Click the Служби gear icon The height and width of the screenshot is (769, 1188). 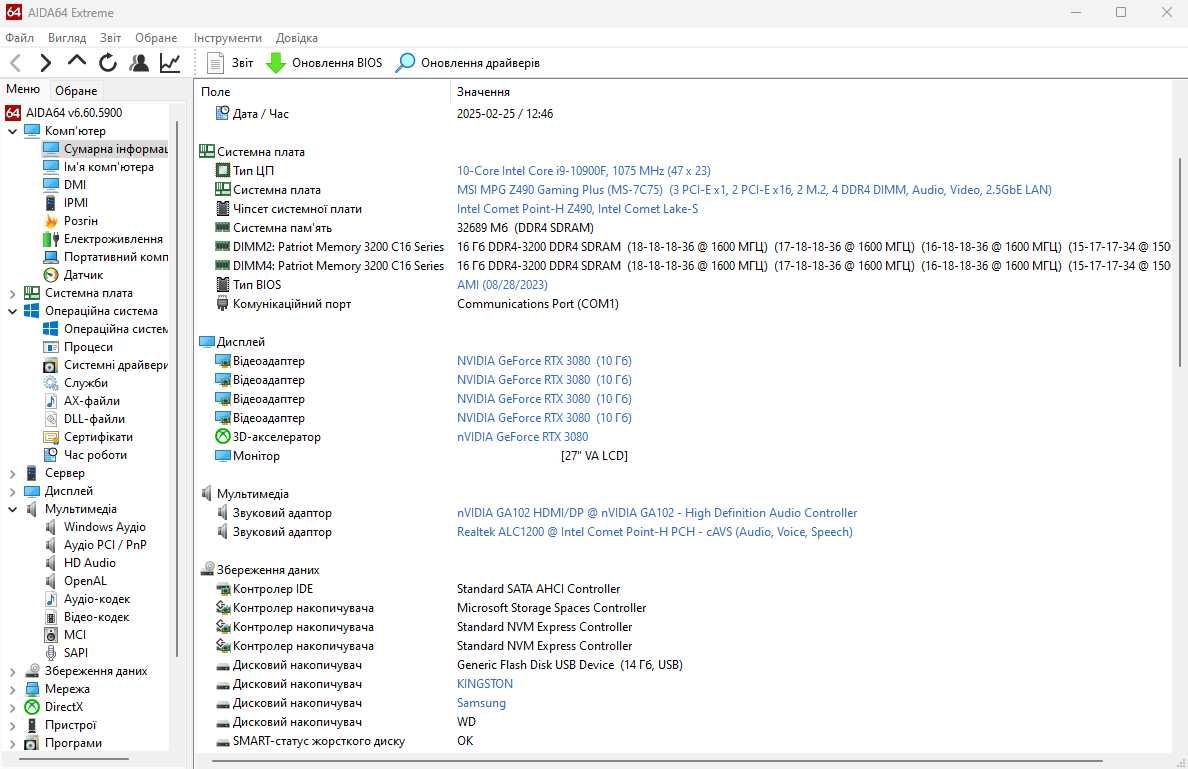(51, 383)
